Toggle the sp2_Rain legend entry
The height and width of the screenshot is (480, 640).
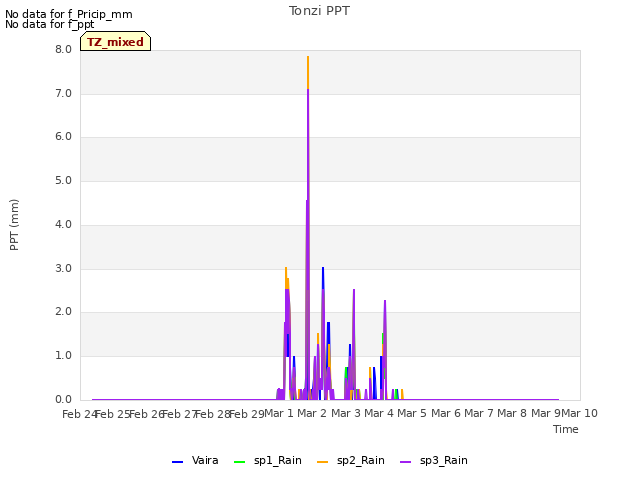pyautogui.click(x=351, y=461)
